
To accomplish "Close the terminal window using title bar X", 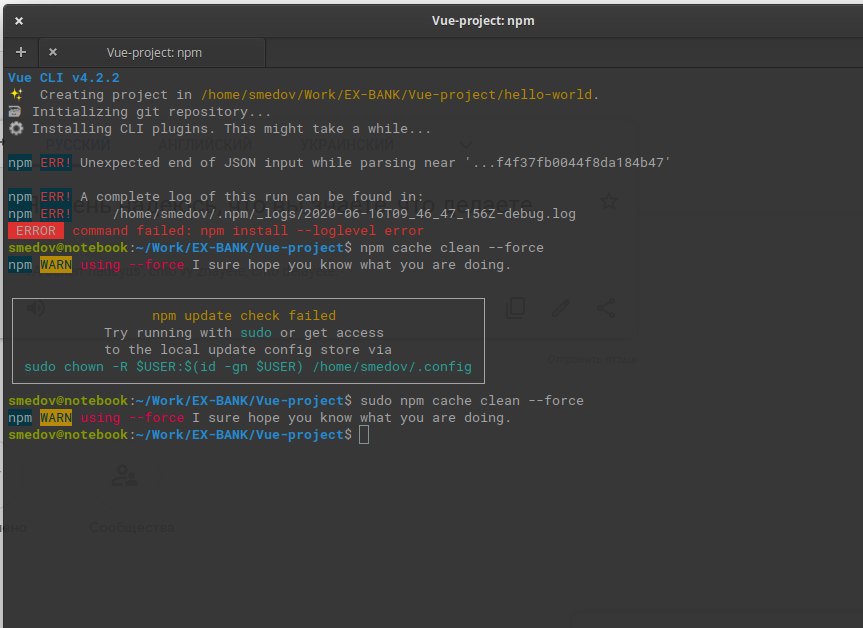I will tap(19, 21).
